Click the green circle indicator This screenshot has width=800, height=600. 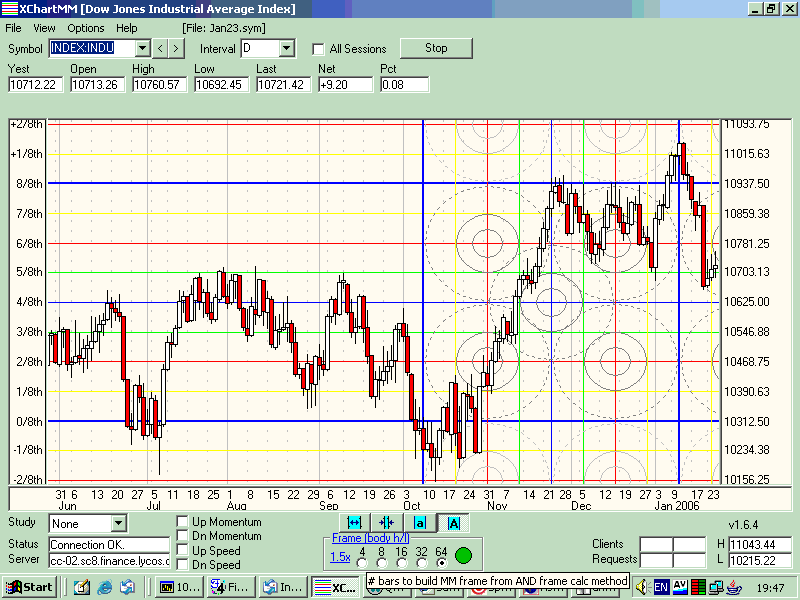[463, 556]
